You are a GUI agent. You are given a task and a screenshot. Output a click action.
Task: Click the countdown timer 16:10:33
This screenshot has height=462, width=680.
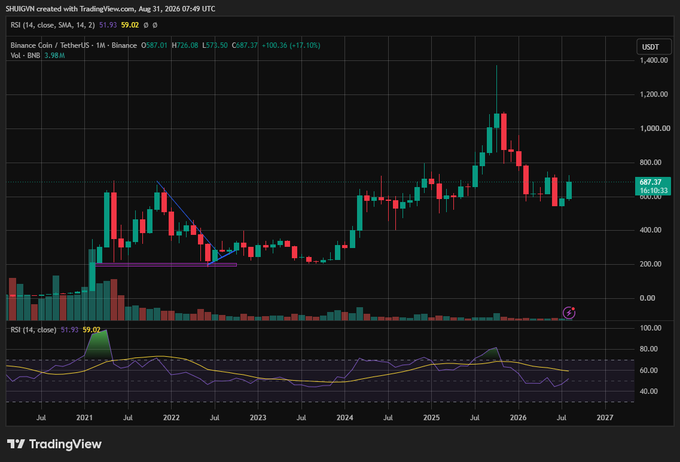pyautogui.click(x=654, y=190)
